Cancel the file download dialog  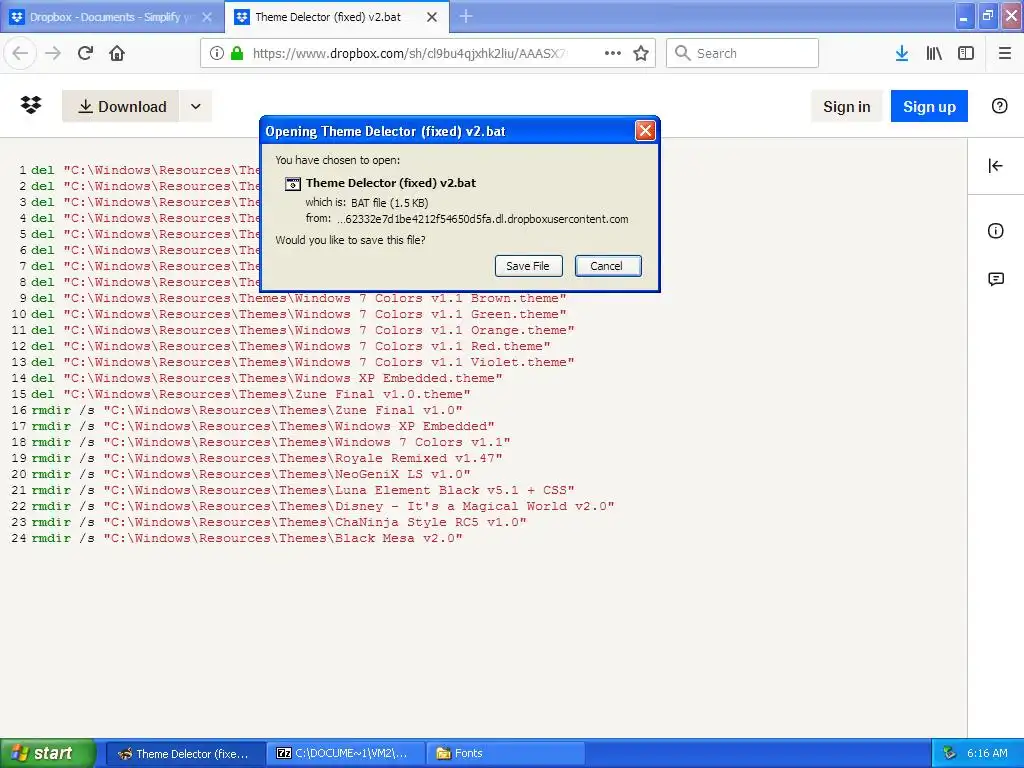[608, 266]
